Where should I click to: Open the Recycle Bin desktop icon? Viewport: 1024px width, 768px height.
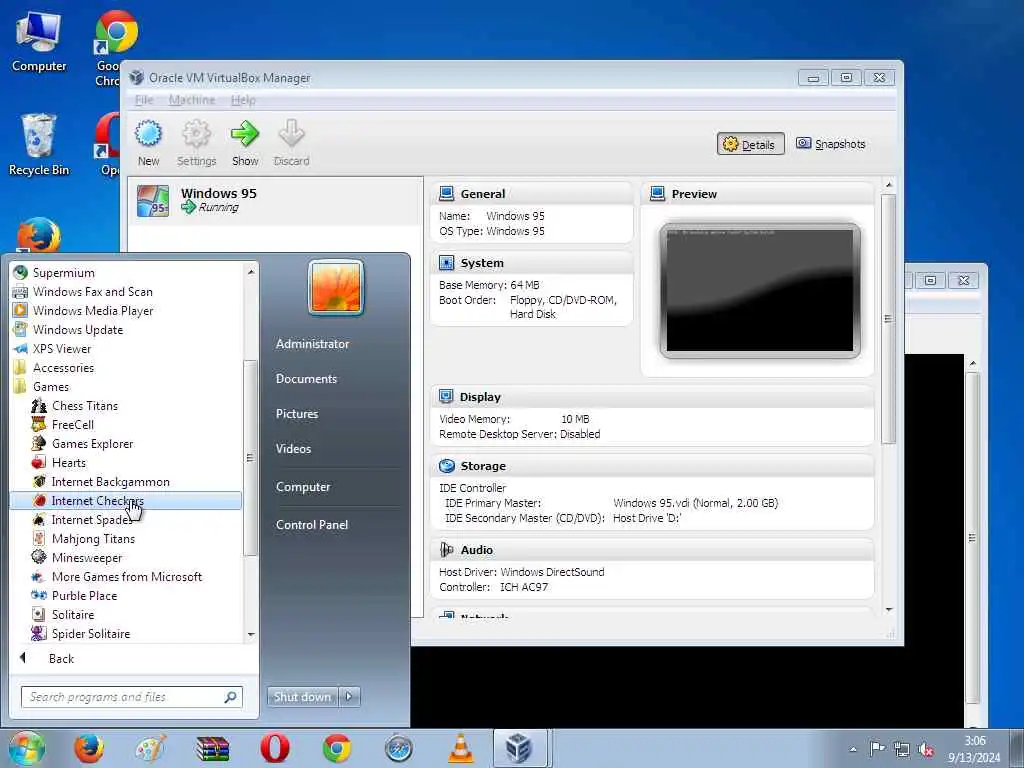pyautogui.click(x=39, y=145)
